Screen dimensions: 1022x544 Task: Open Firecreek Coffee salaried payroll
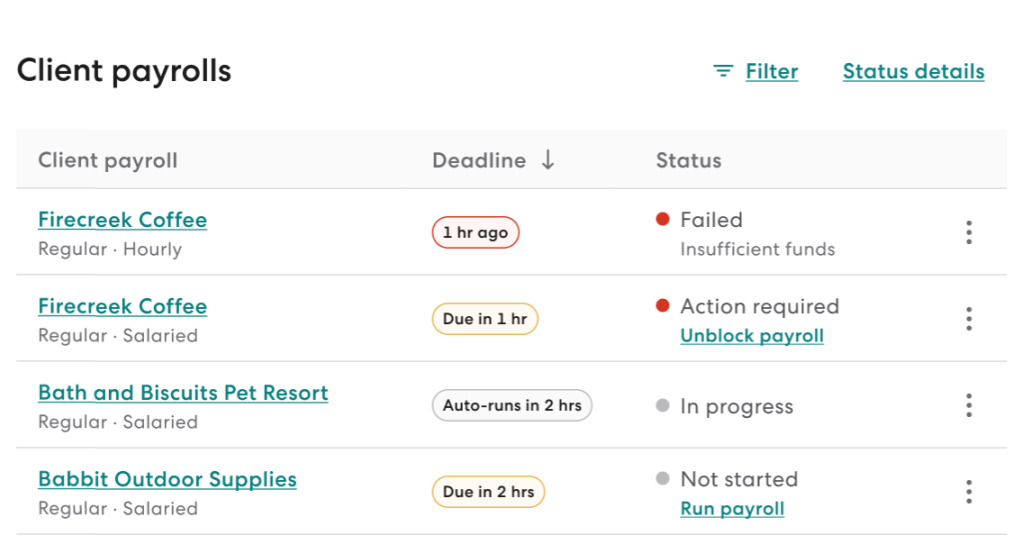pos(122,306)
